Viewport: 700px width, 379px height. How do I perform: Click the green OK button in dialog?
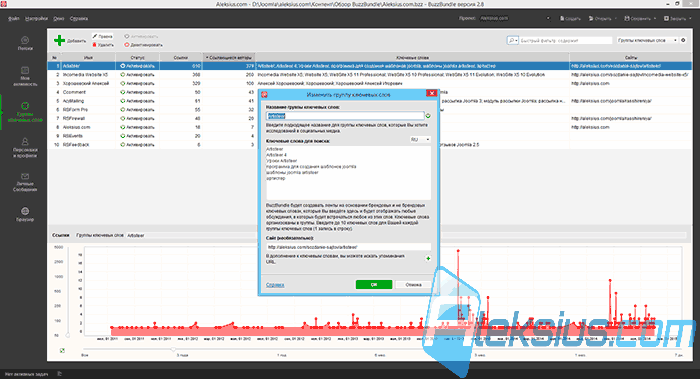[x=374, y=285]
